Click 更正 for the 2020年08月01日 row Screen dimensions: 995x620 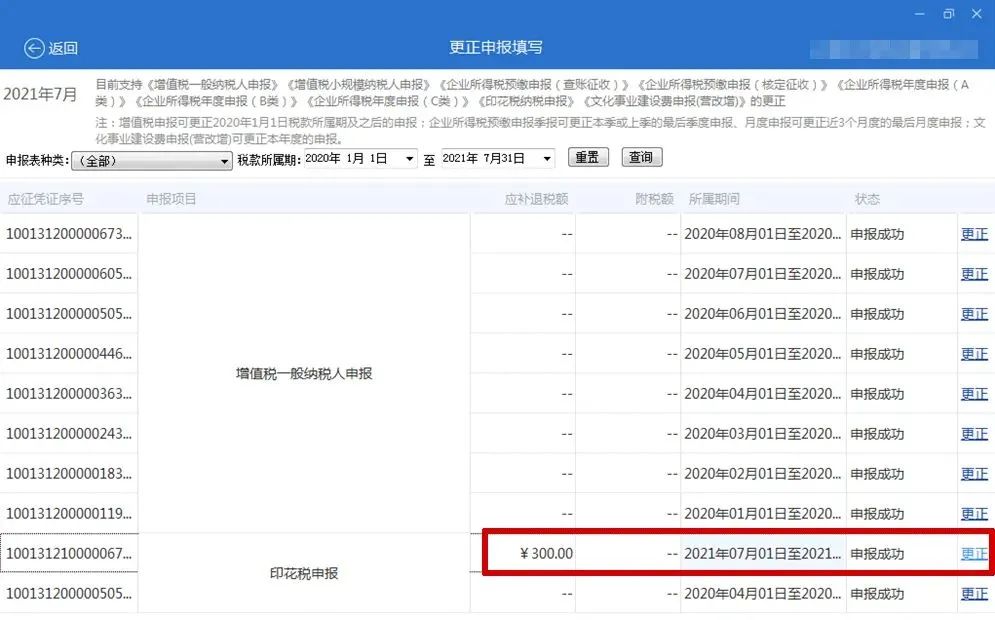point(974,234)
